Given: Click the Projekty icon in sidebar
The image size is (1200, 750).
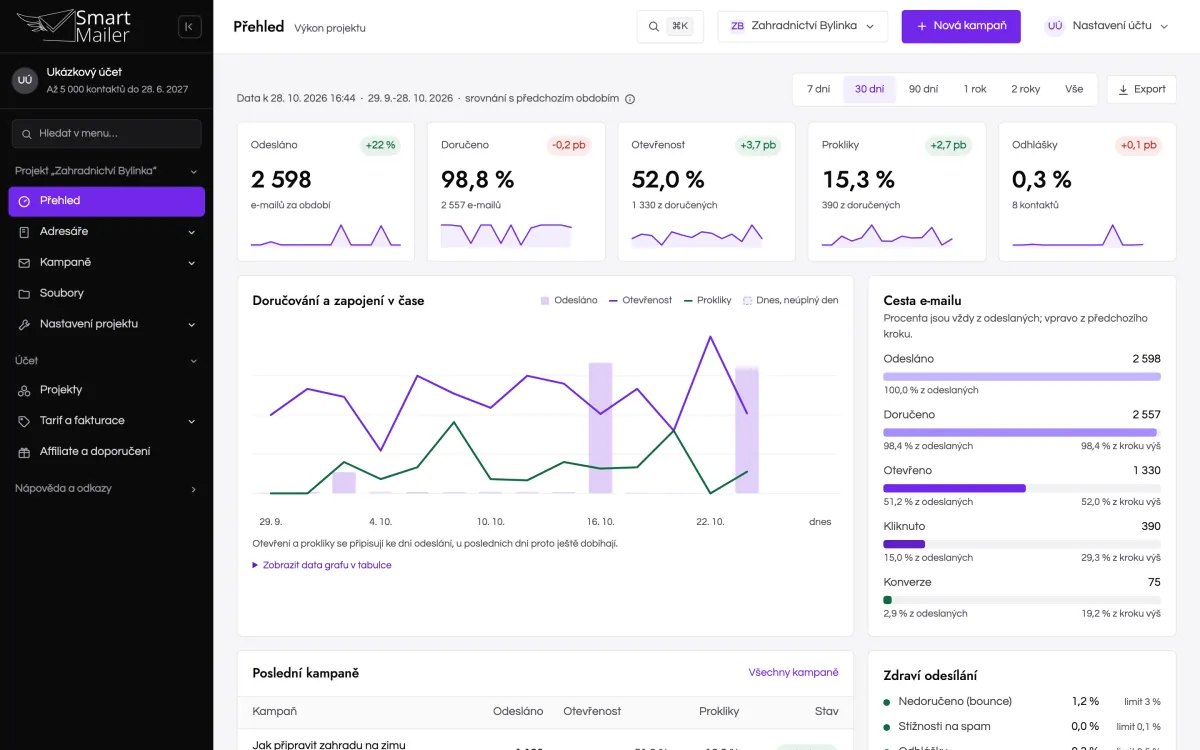Looking at the screenshot, I should 24,390.
